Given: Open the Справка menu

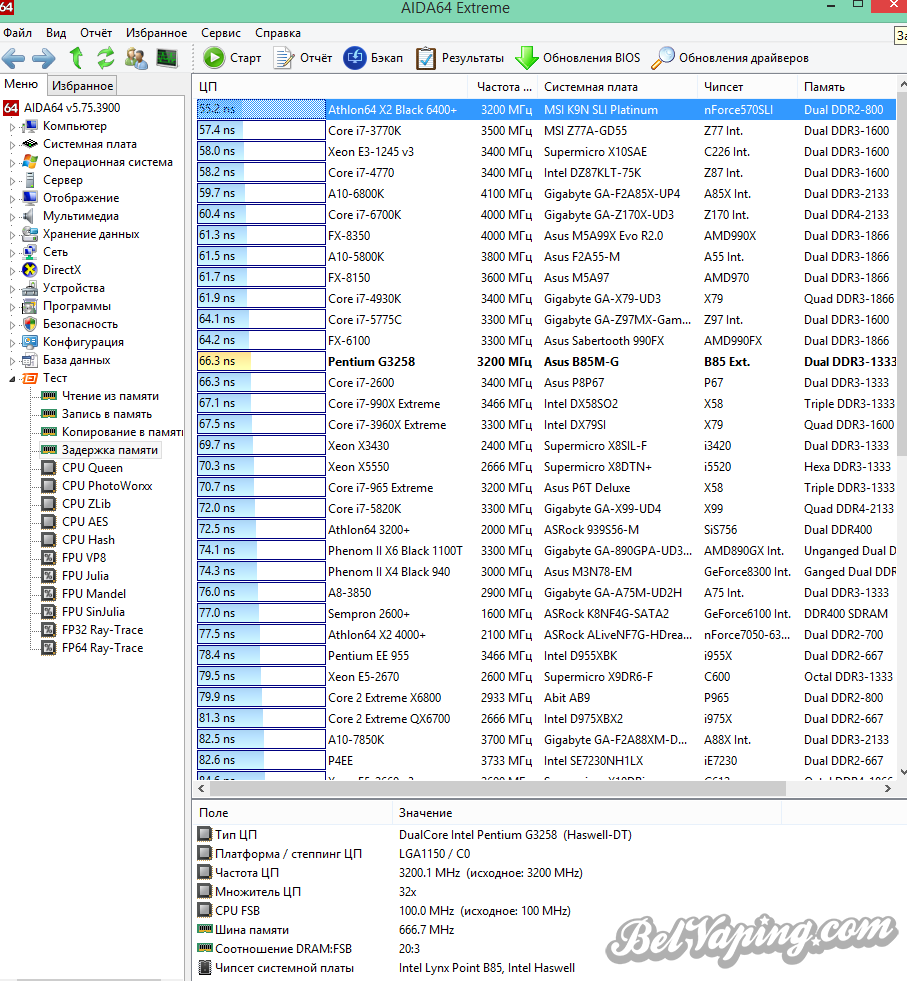Looking at the screenshot, I should click(278, 33).
